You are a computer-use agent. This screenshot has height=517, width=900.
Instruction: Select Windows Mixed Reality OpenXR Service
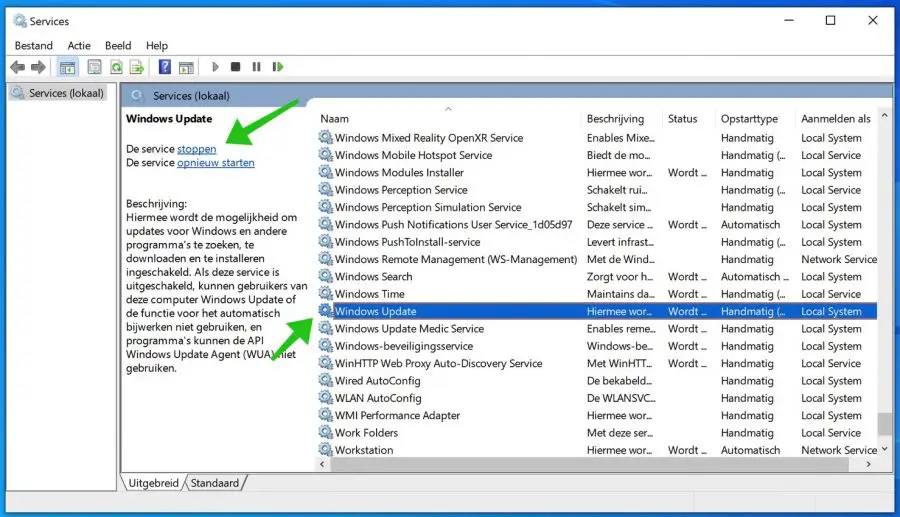pos(597,138)
